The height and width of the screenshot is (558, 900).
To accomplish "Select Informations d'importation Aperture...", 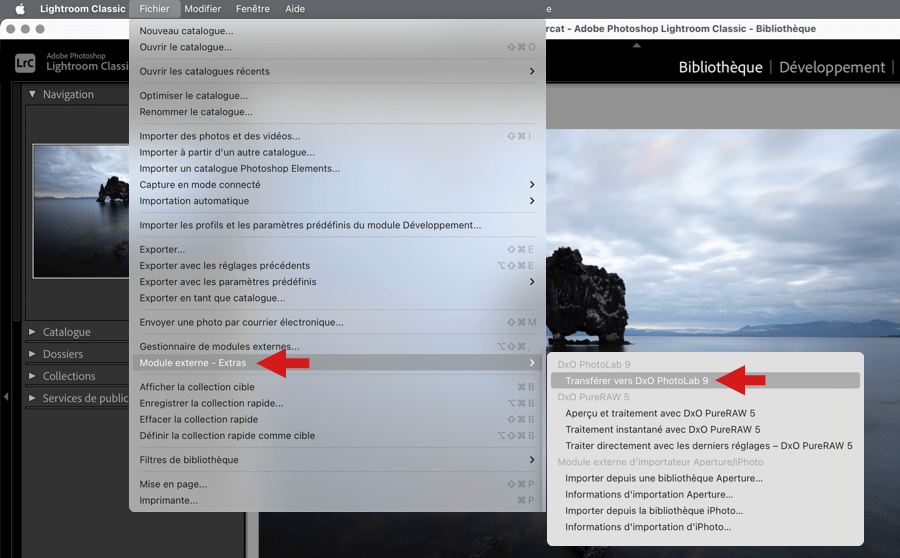I will tap(705, 494).
